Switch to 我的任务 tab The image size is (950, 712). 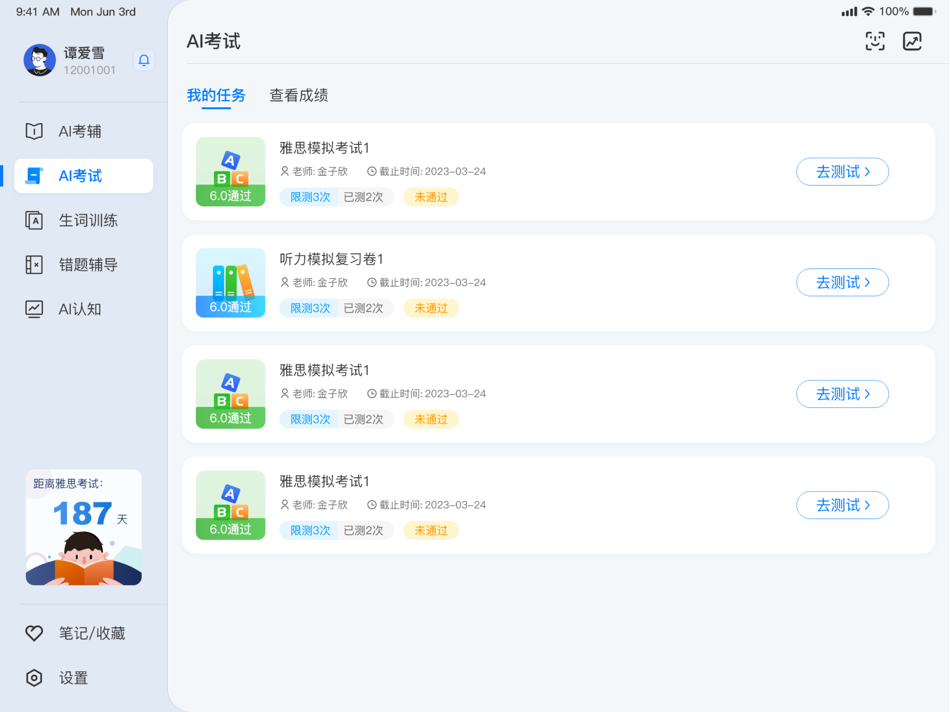point(216,95)
